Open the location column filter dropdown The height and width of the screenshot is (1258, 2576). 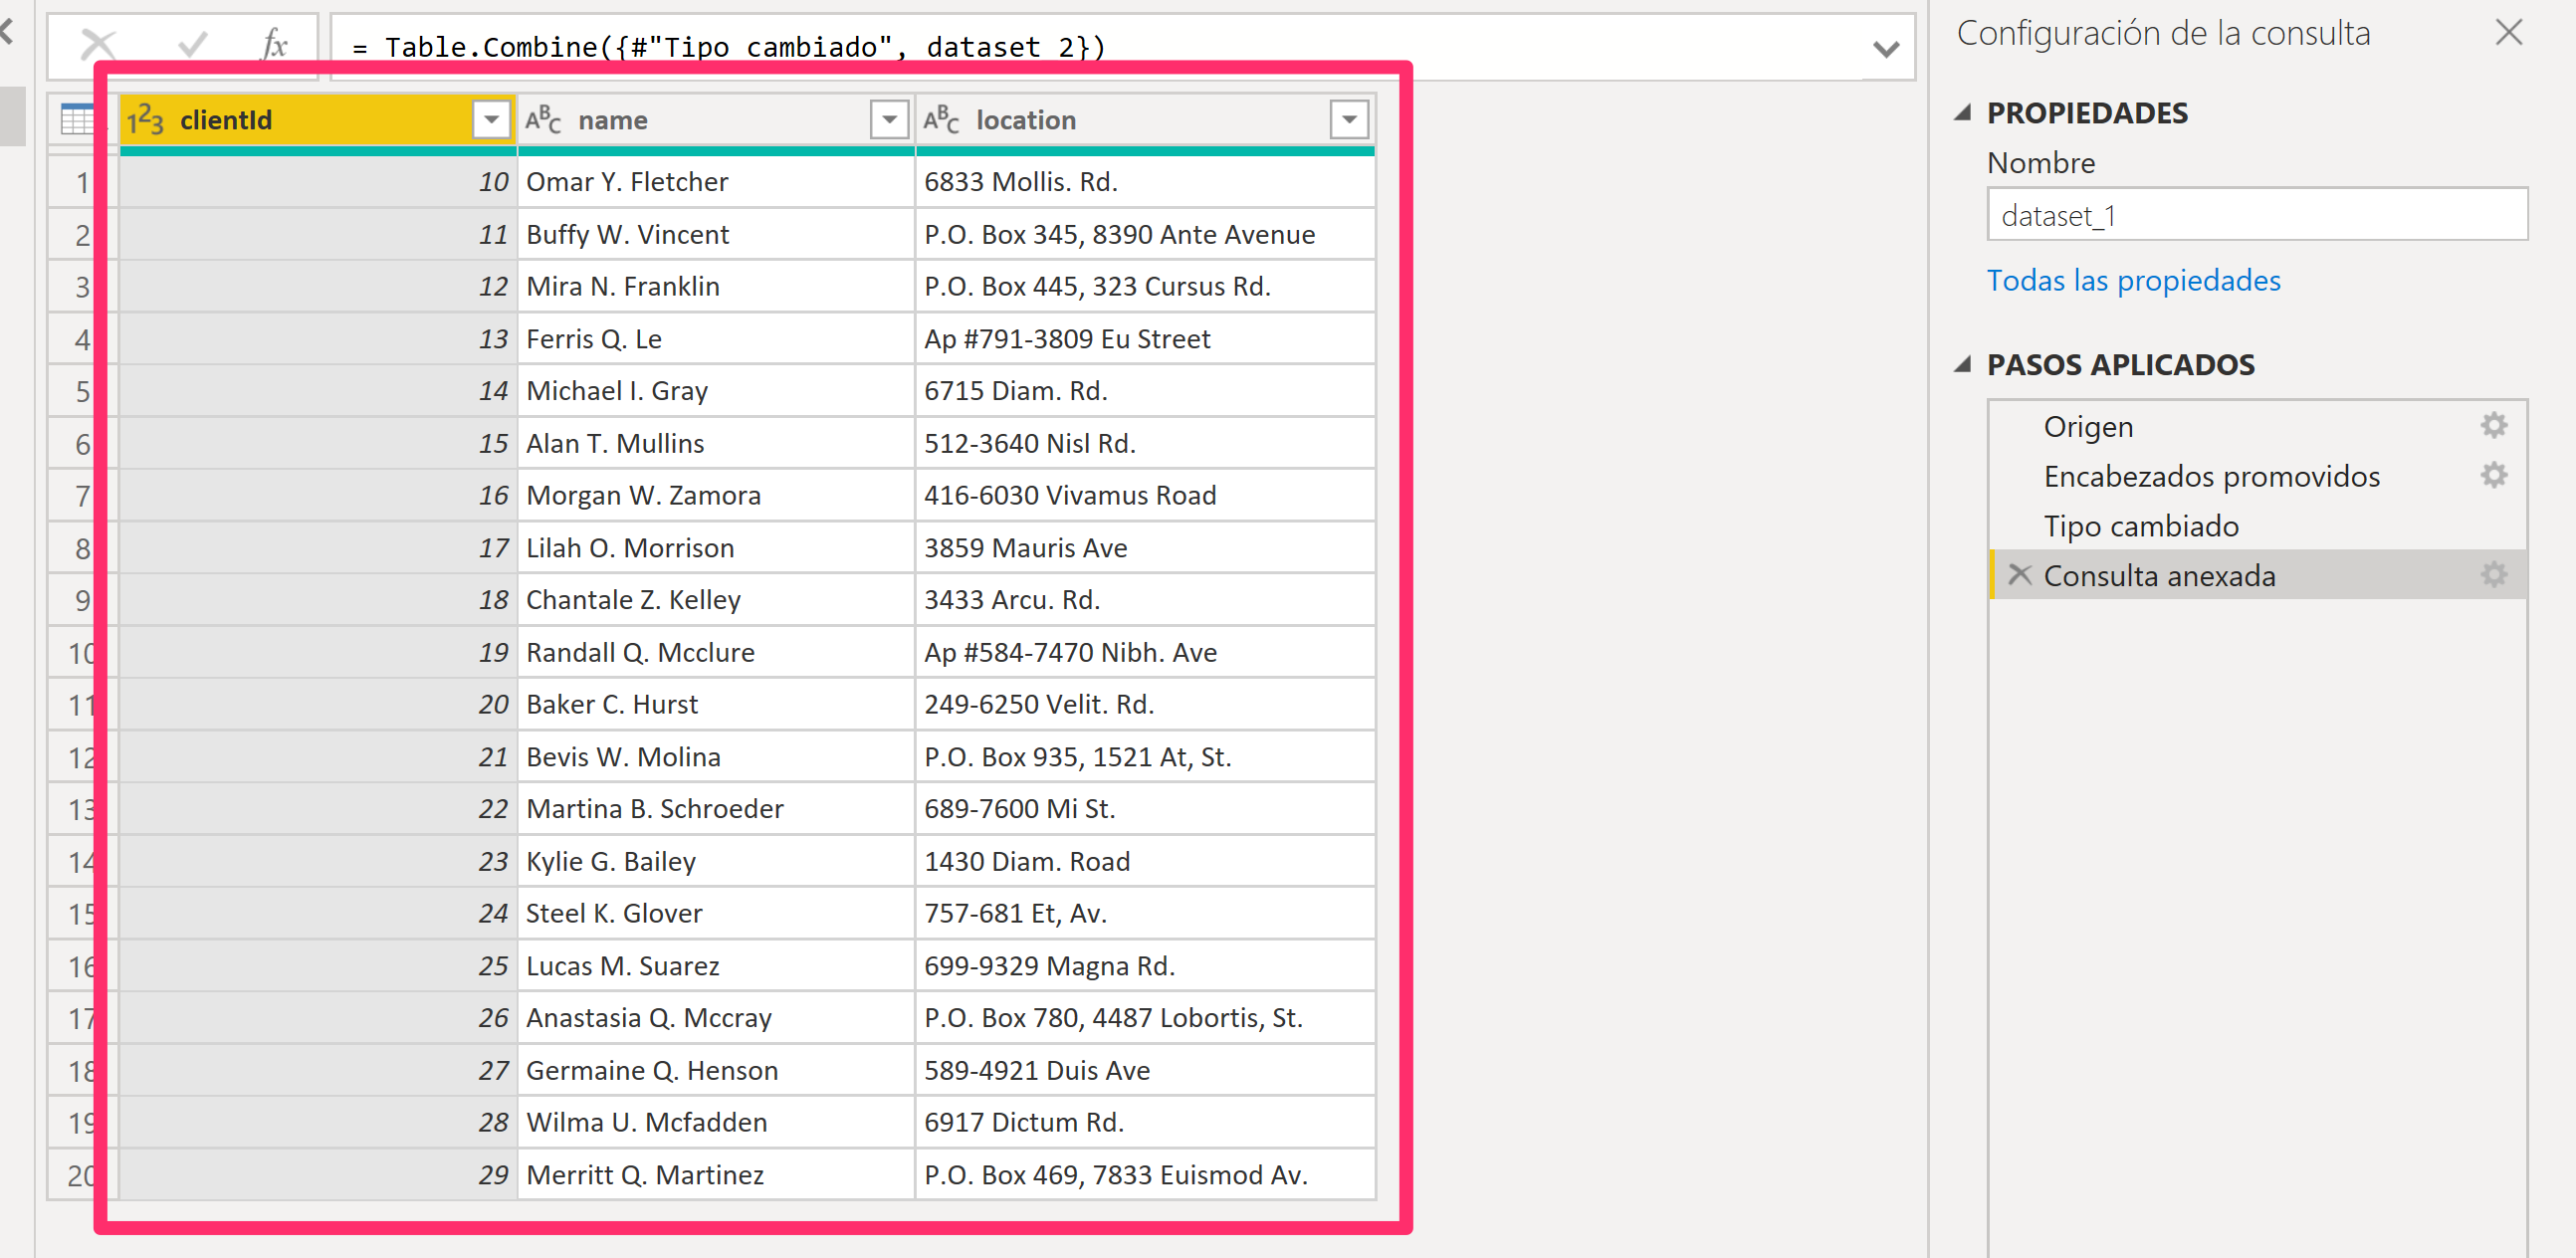1348,120
